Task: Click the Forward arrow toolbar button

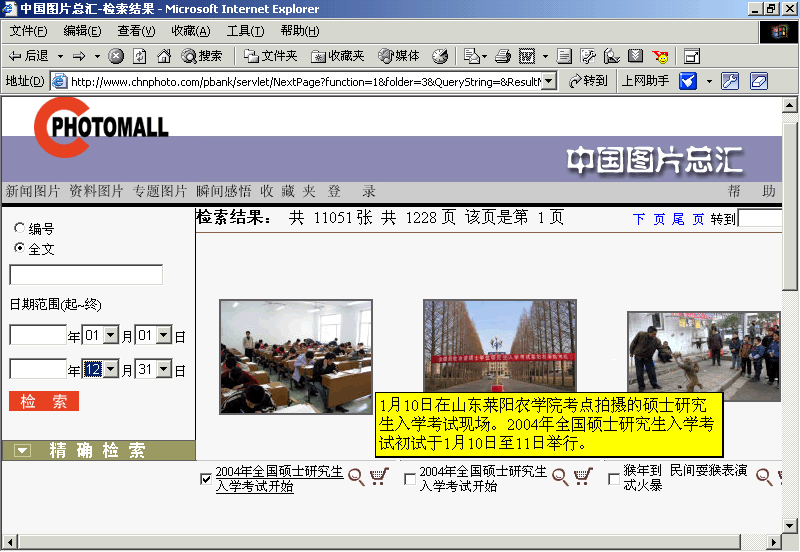Action: 79,56
